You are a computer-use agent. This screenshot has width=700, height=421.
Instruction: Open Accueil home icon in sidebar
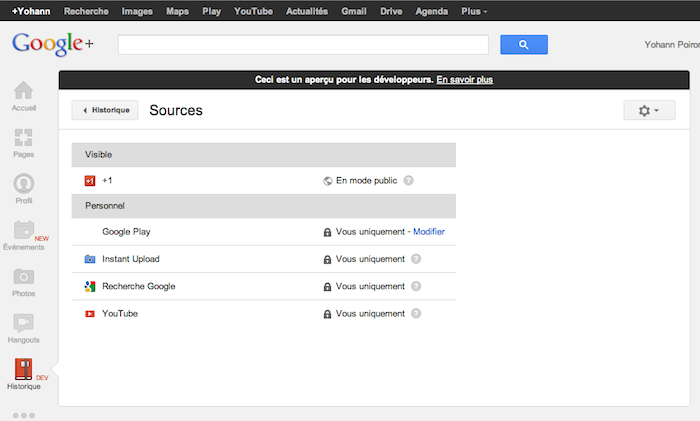click(x=23, y=92)
